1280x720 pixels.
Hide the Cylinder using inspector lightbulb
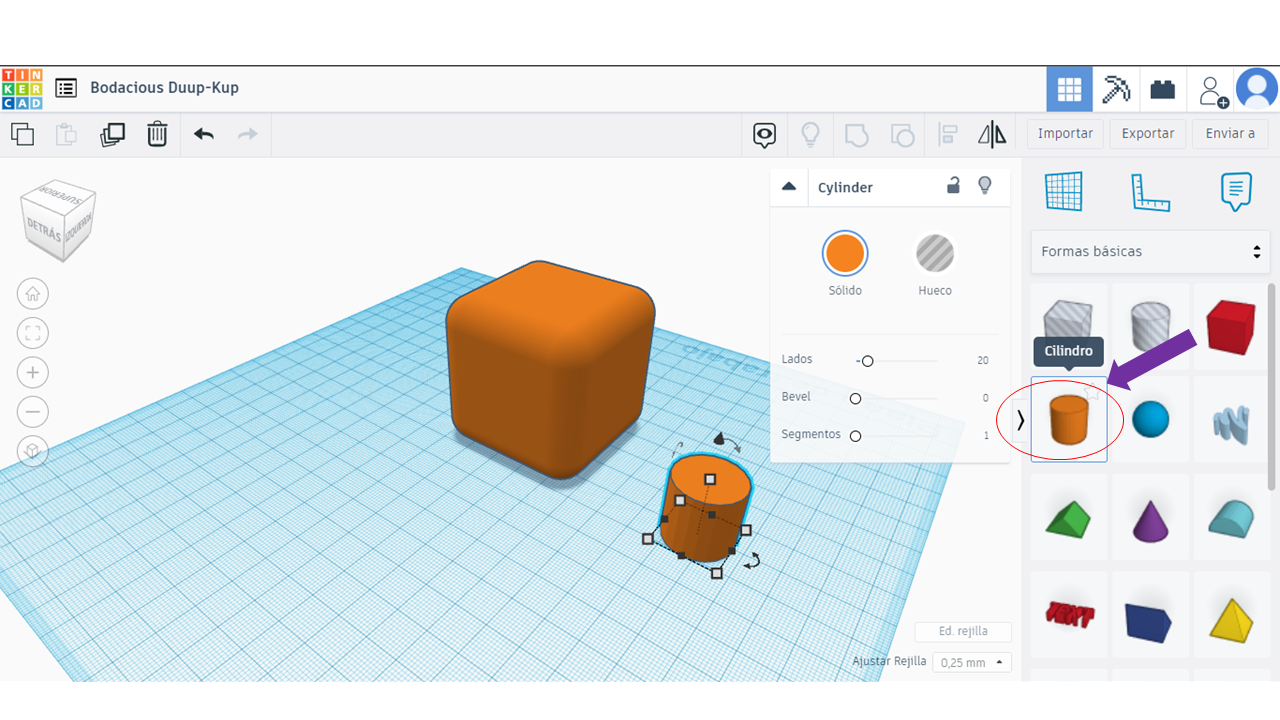click(985, 186)
